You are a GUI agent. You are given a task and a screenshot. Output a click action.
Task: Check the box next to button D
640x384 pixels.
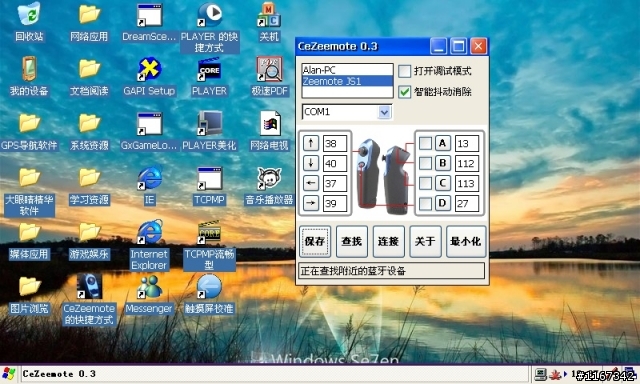coord(425,203)
